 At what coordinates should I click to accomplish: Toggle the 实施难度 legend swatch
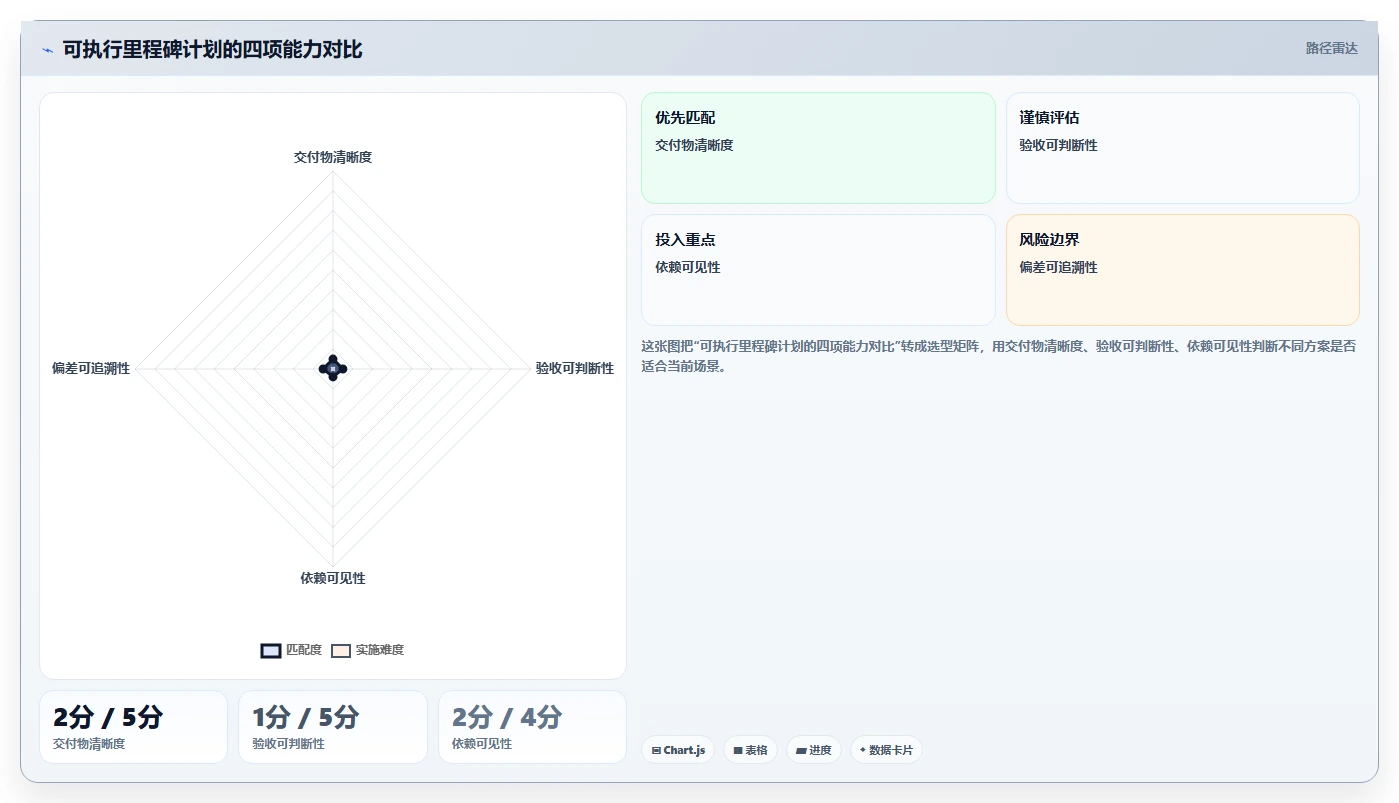point(341,650)
